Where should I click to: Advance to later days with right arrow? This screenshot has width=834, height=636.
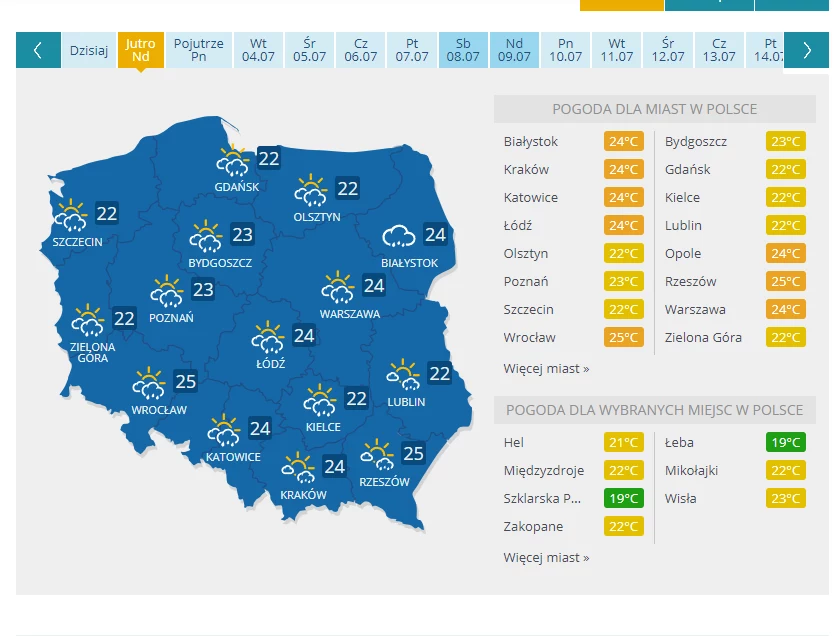pyautogui.click(x=806, y=50)
